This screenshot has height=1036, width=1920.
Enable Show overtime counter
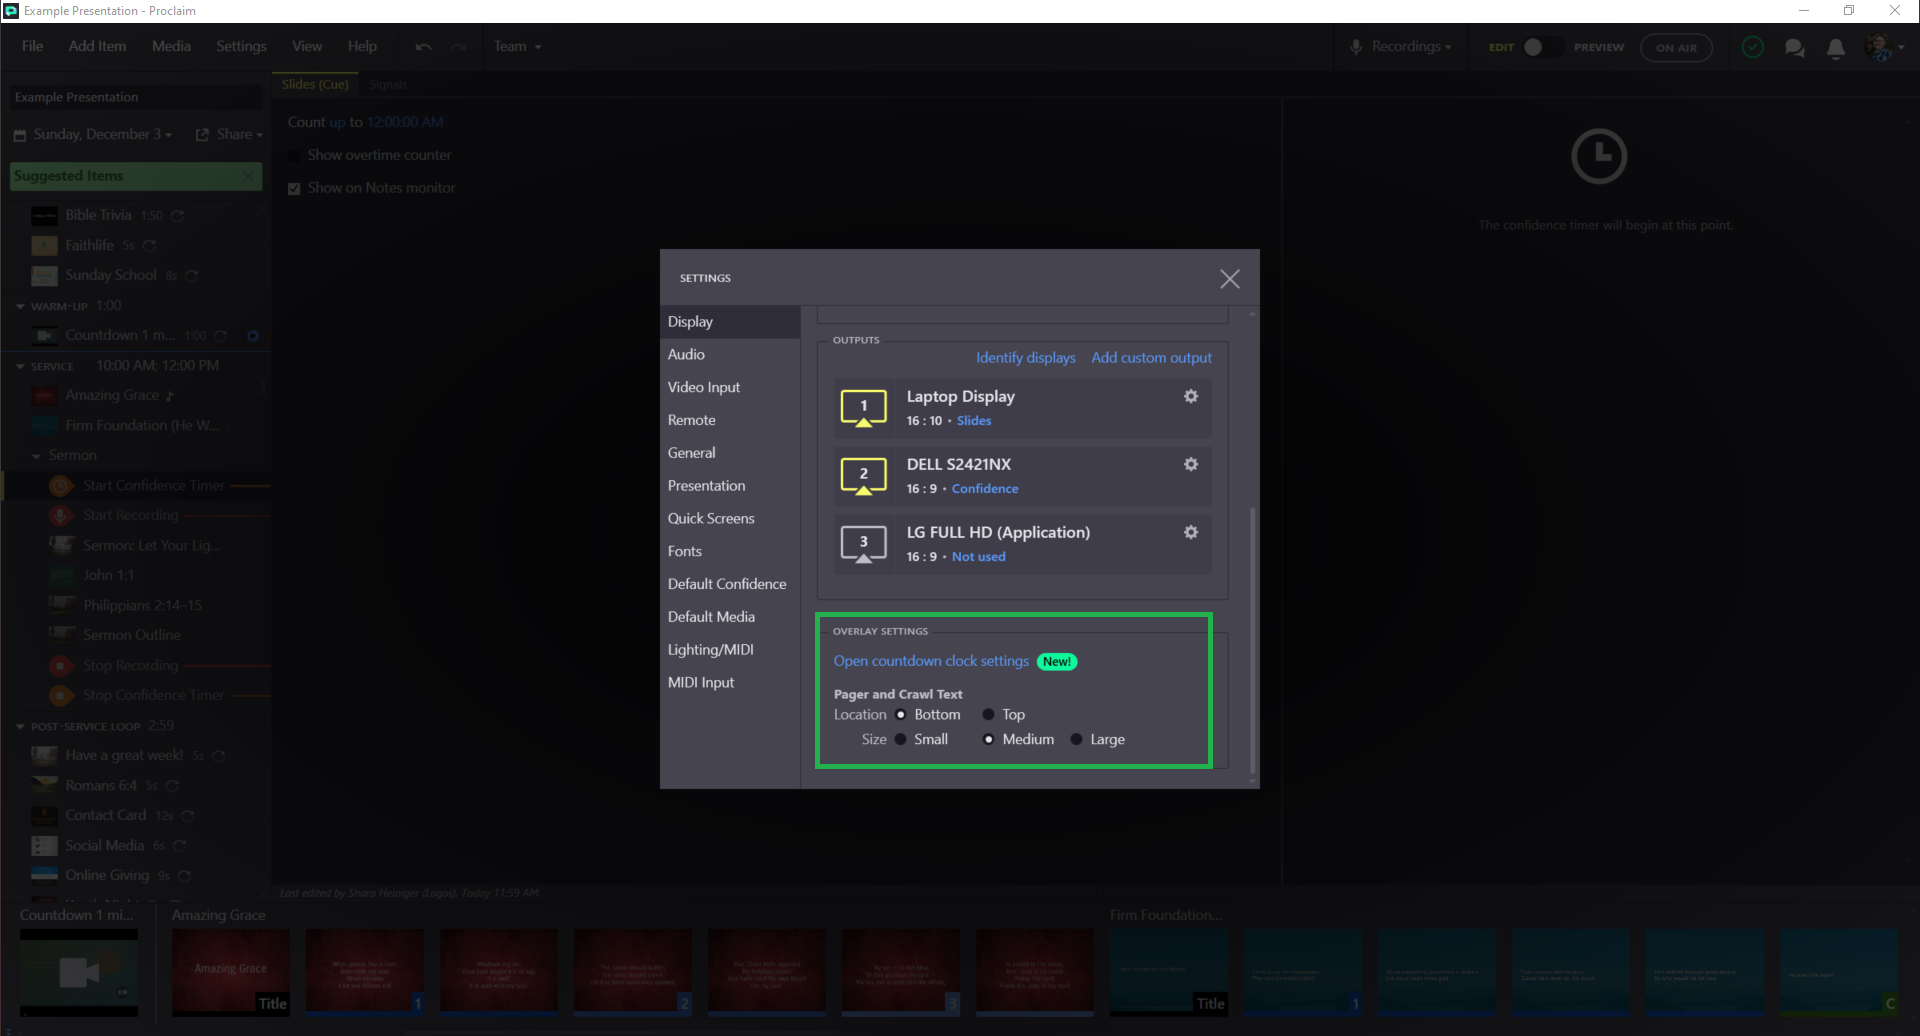click(293, 155)
